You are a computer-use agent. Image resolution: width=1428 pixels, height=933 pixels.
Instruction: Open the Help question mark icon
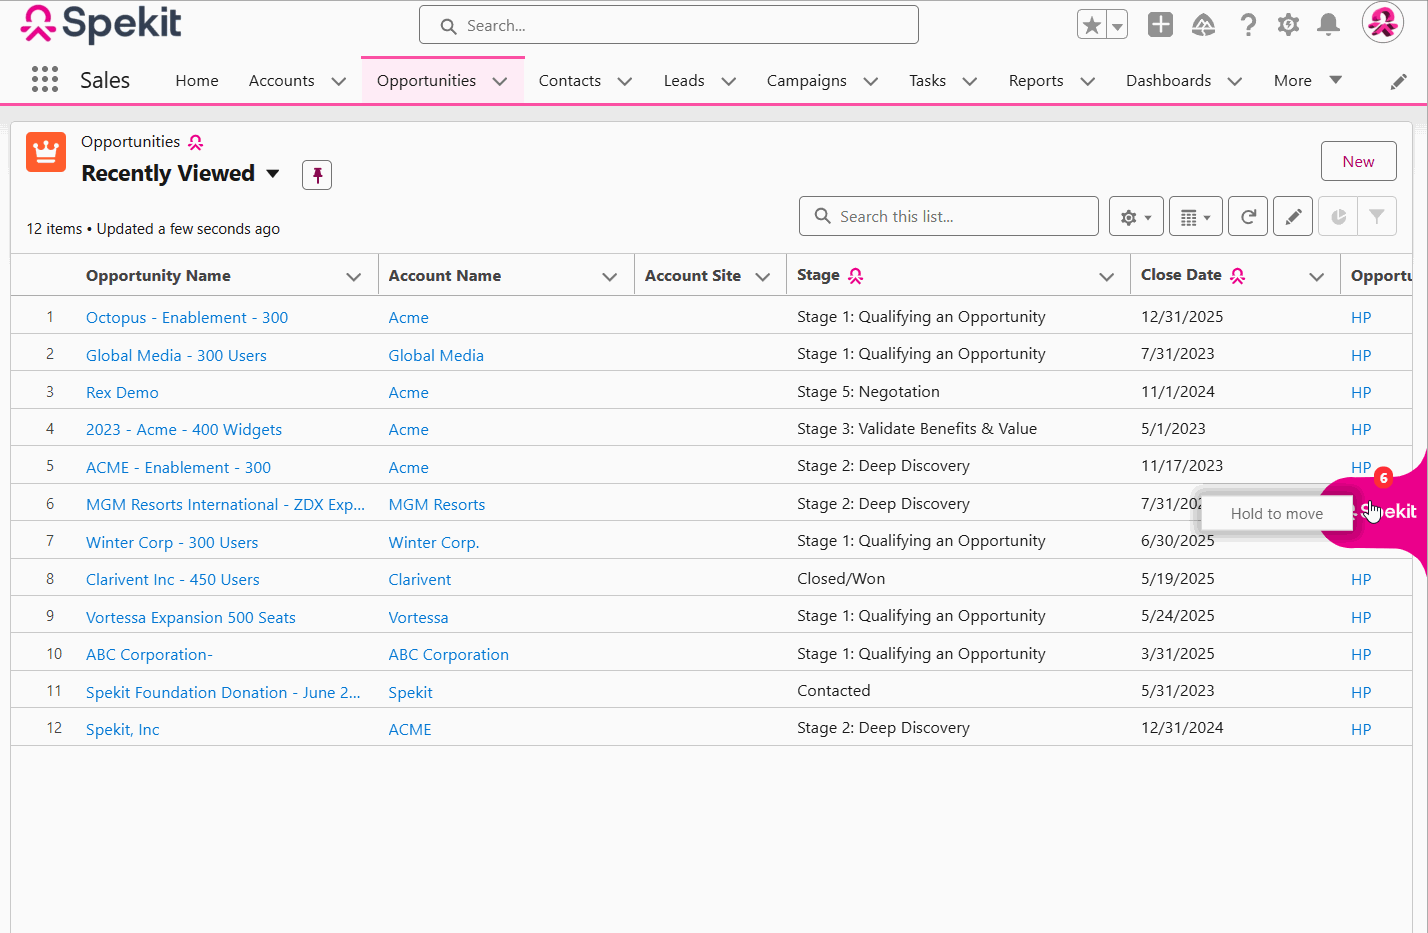click(x=1248, y=25)
